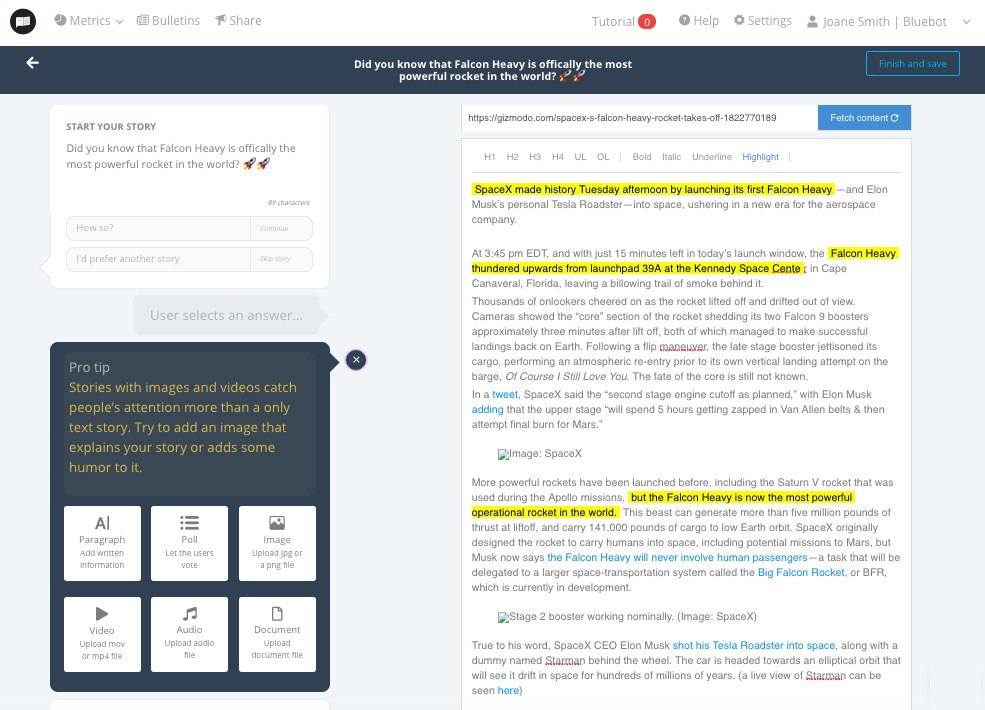Open the 'adding' link in article
985x710 pixels.
click(487, 410)
